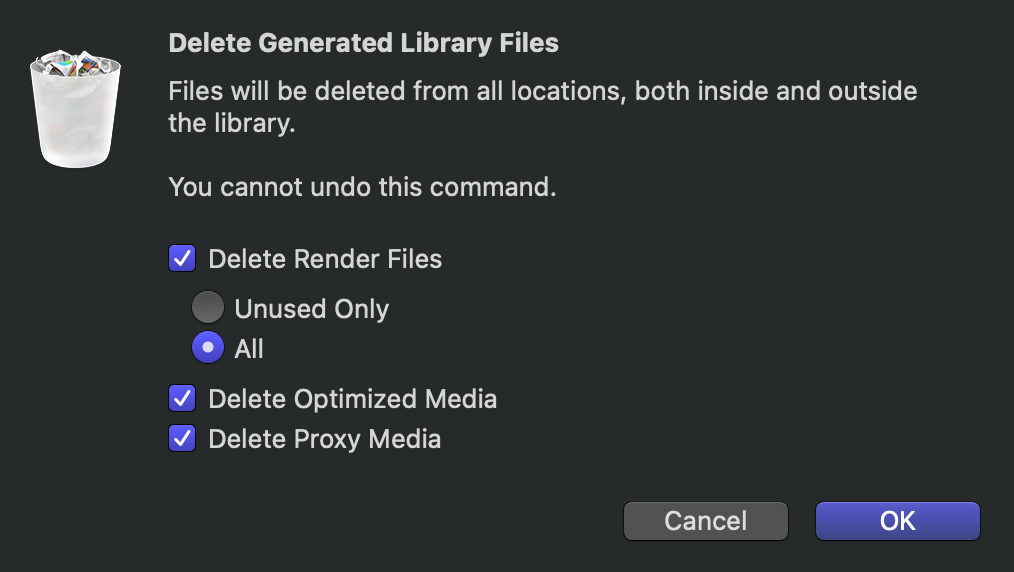Click the 'You cannot undo this command' warning

(362, 187)
